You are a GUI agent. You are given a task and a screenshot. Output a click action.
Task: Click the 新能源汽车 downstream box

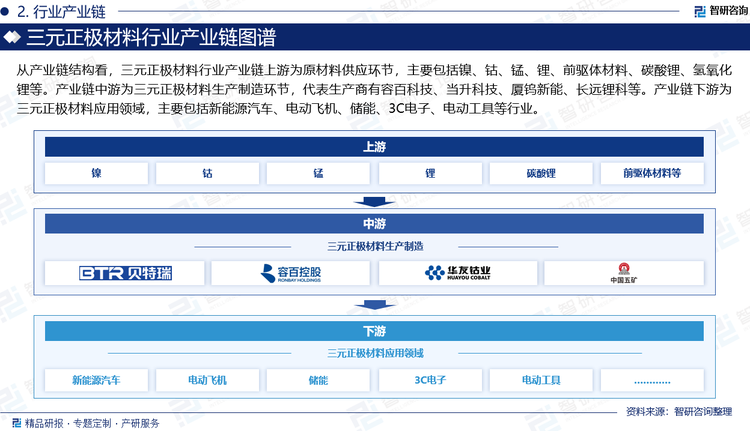pos(96,380)
